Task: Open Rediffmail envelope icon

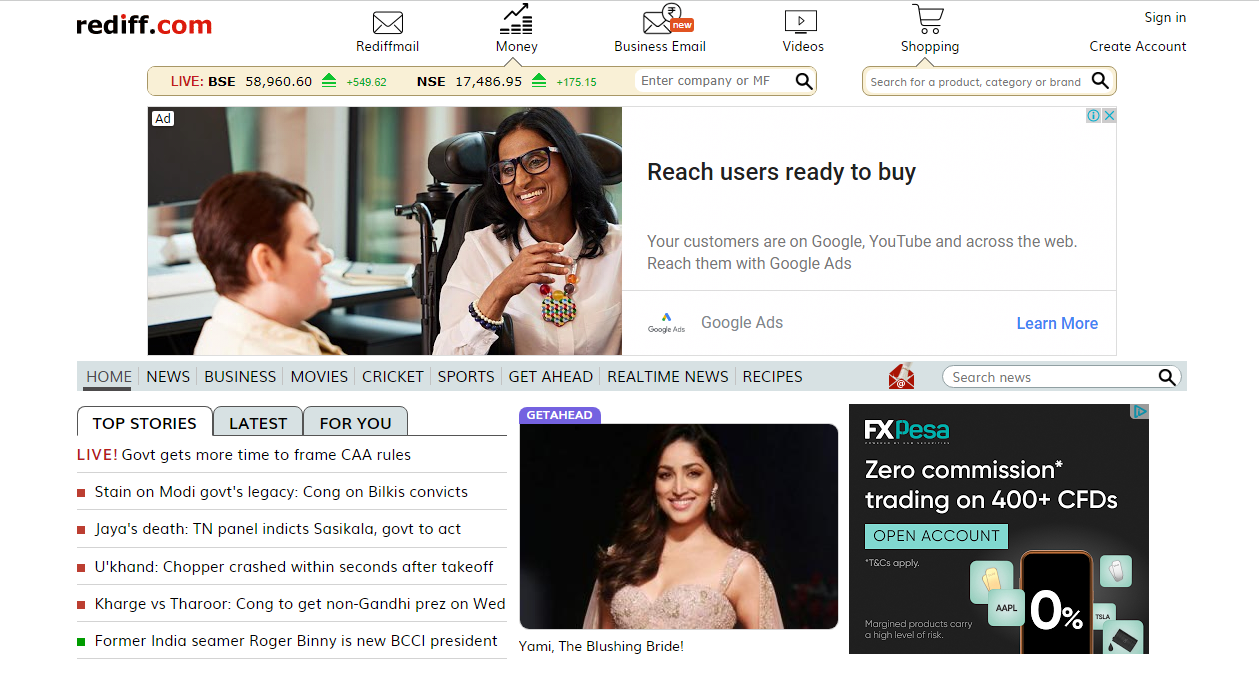Action: pos(387,23)
